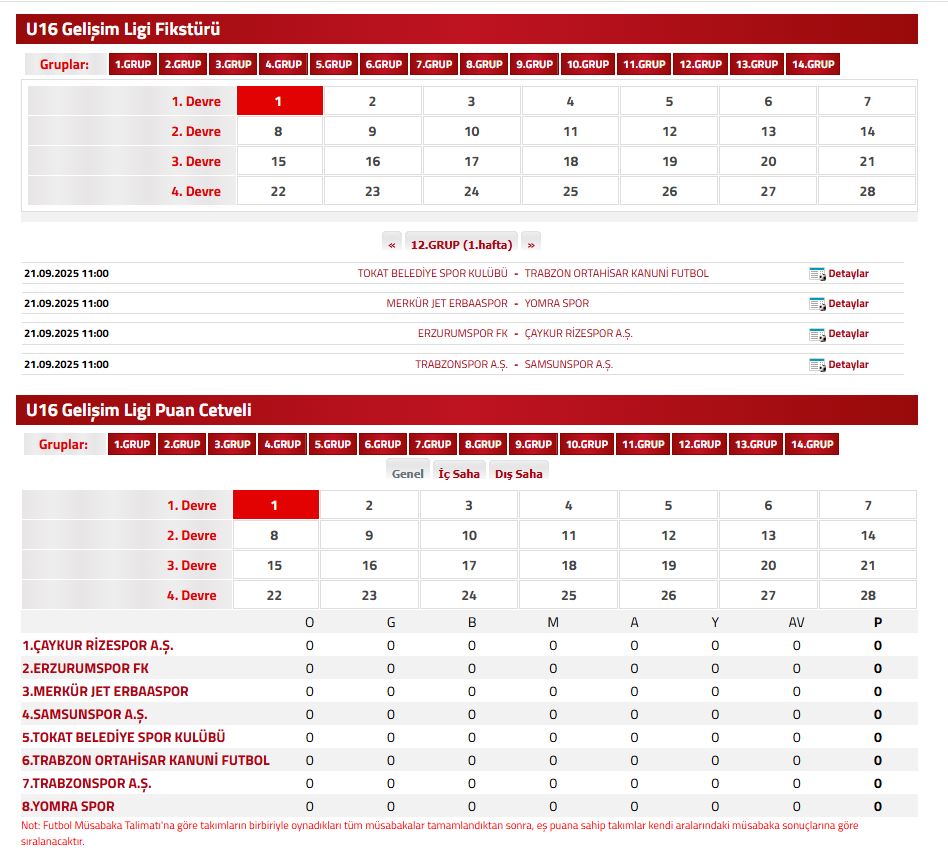
Task: Open the İç Saha standings tab
Action: (x=459, y=474)
